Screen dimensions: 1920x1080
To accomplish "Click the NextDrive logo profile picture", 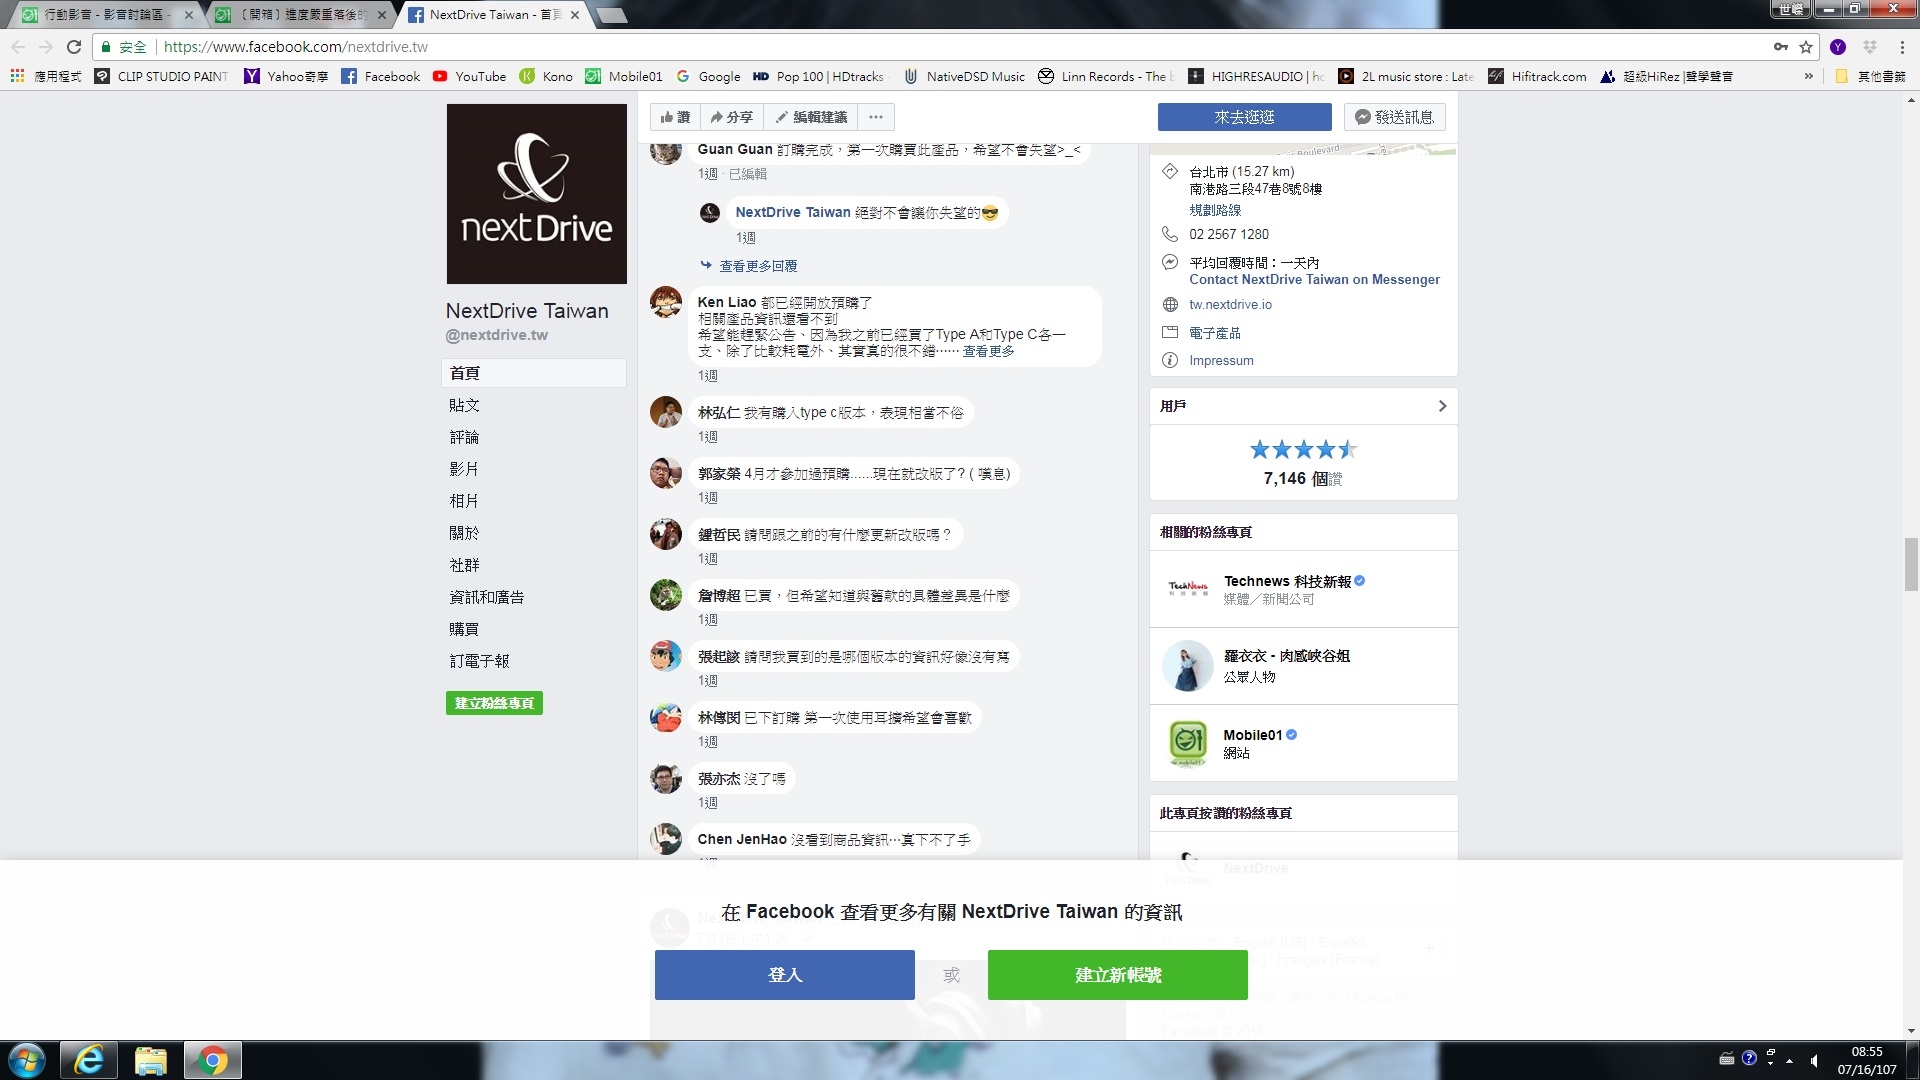I will (536, 194).
